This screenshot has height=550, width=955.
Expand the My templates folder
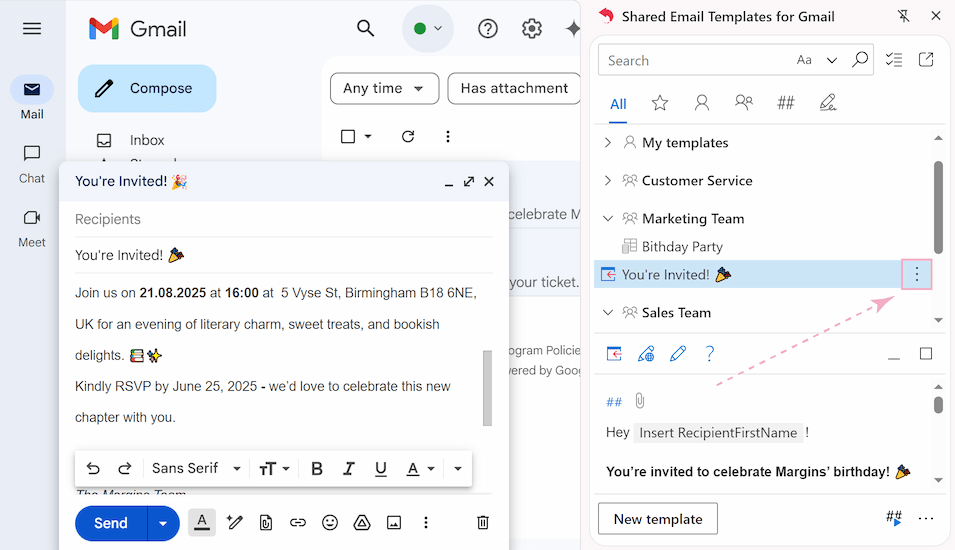[x=607, y=143]
